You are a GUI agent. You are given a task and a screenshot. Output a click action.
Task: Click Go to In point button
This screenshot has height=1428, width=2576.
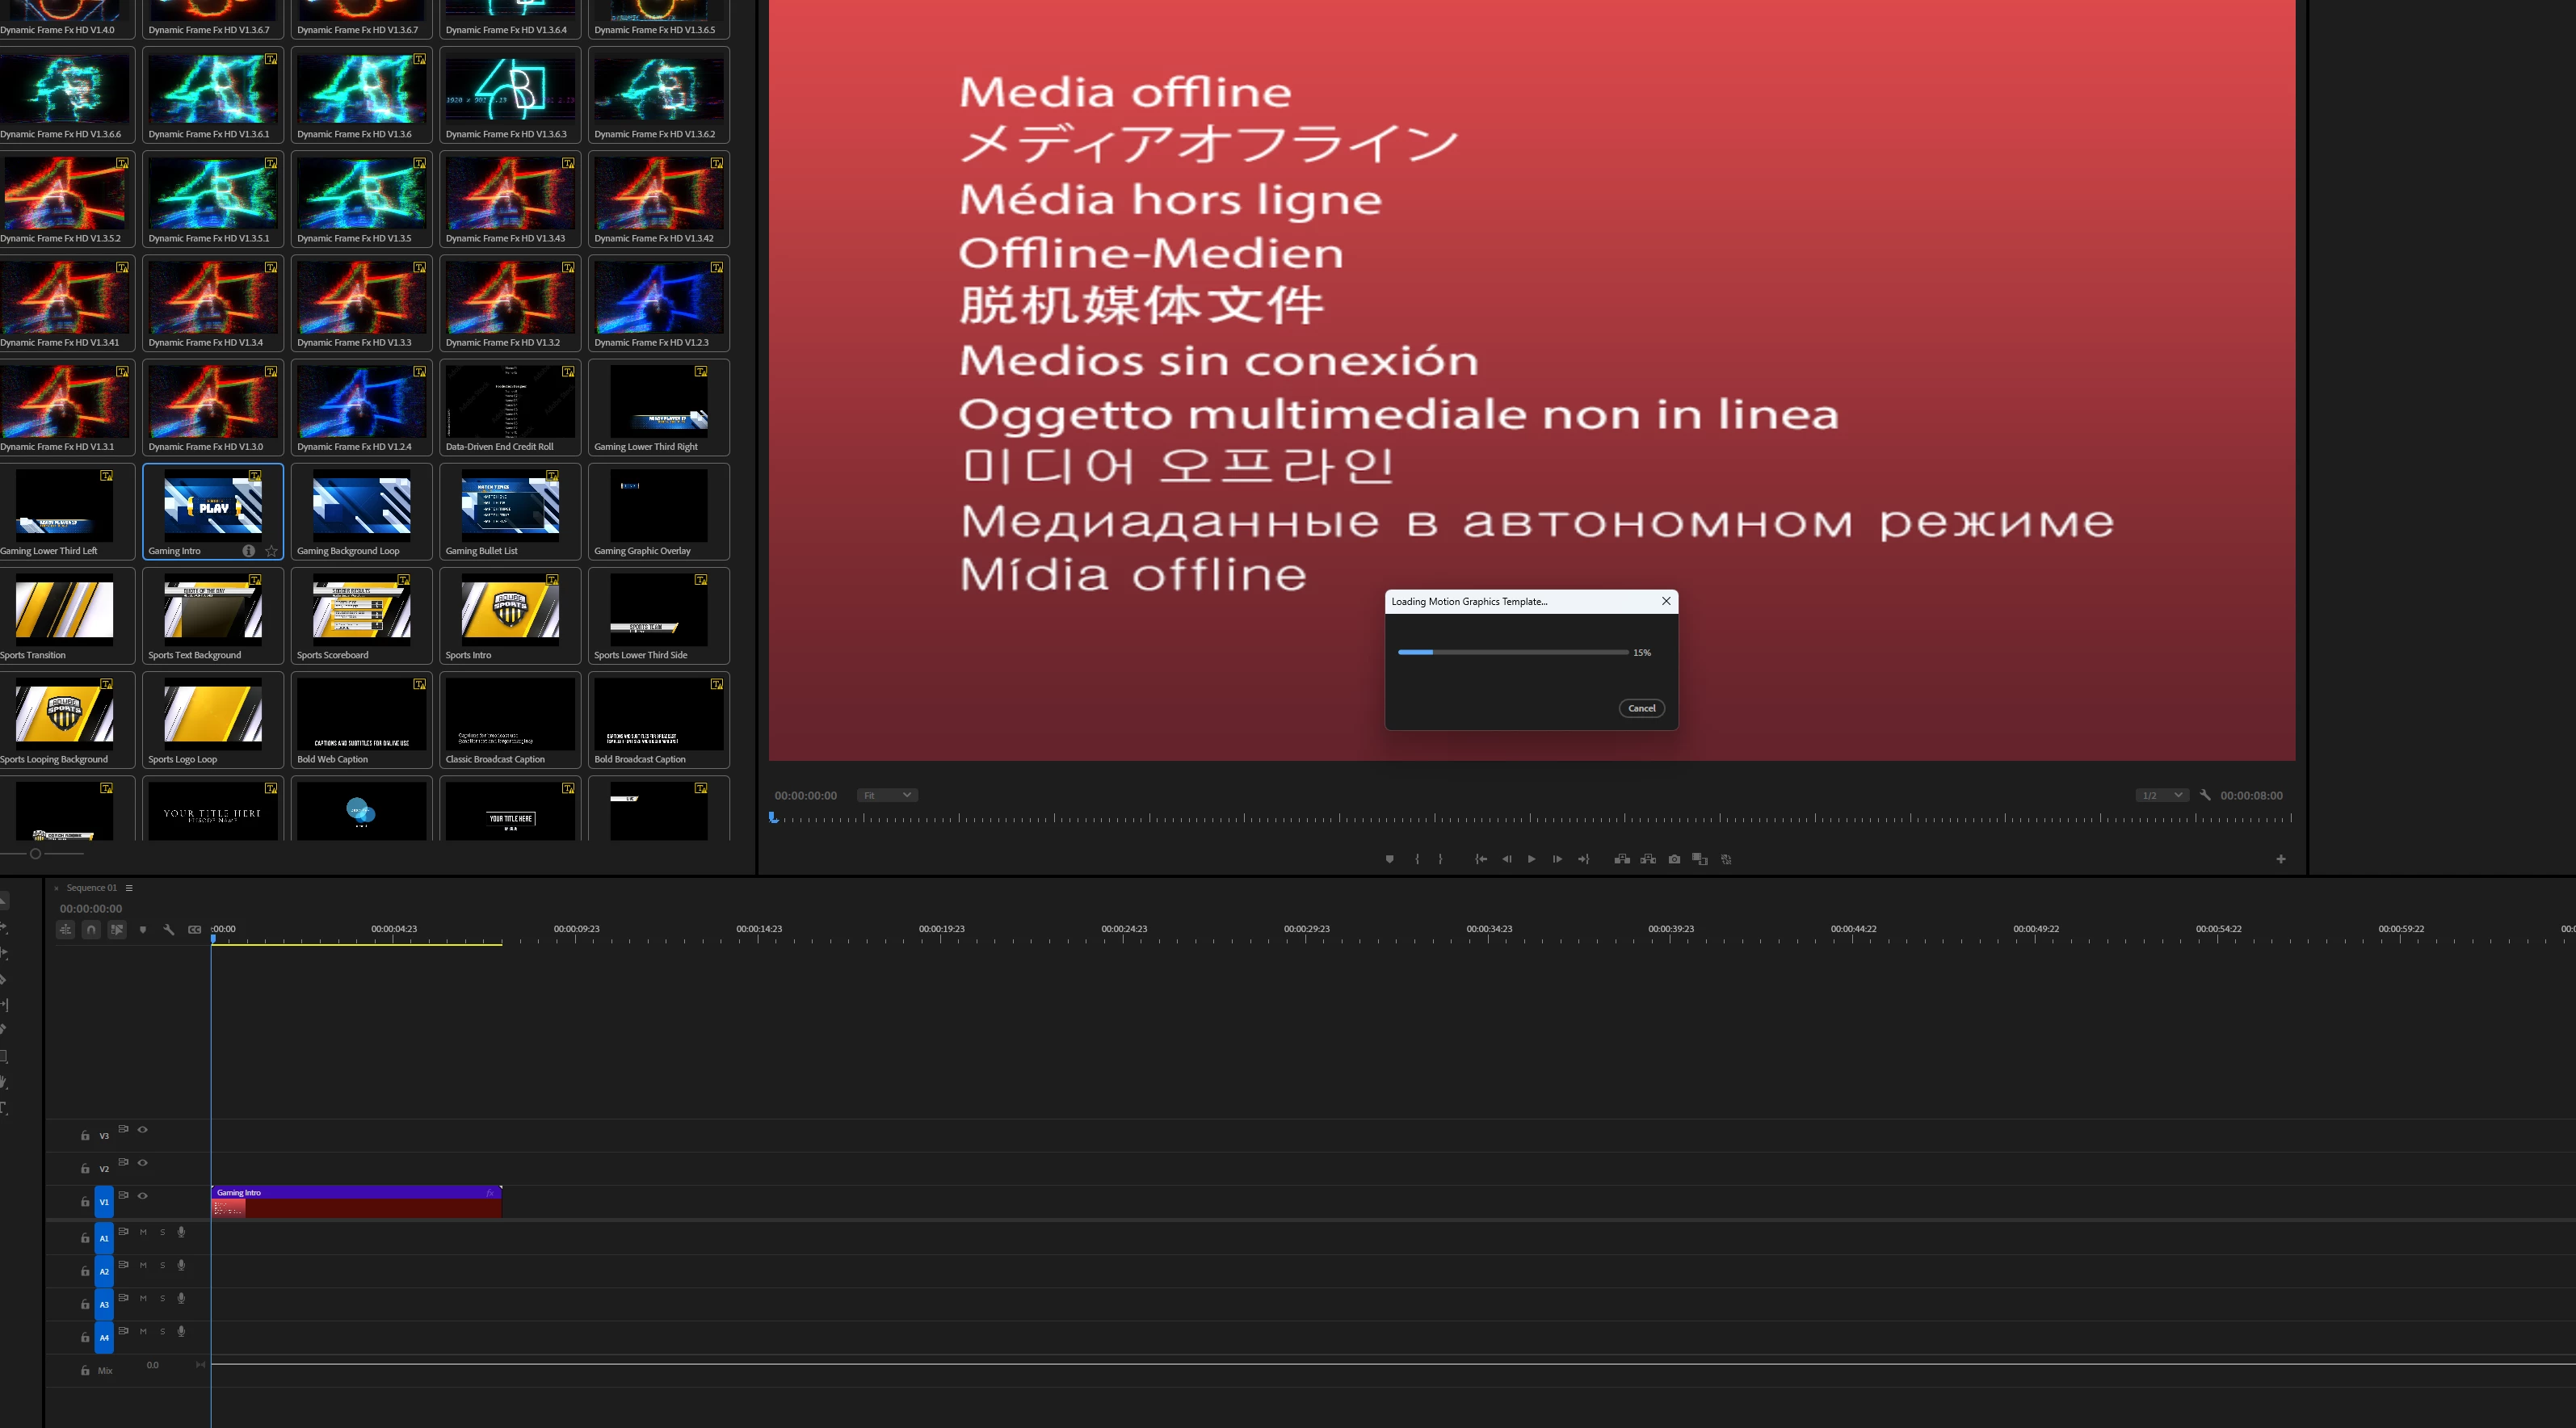click(x=1481, y=859)
